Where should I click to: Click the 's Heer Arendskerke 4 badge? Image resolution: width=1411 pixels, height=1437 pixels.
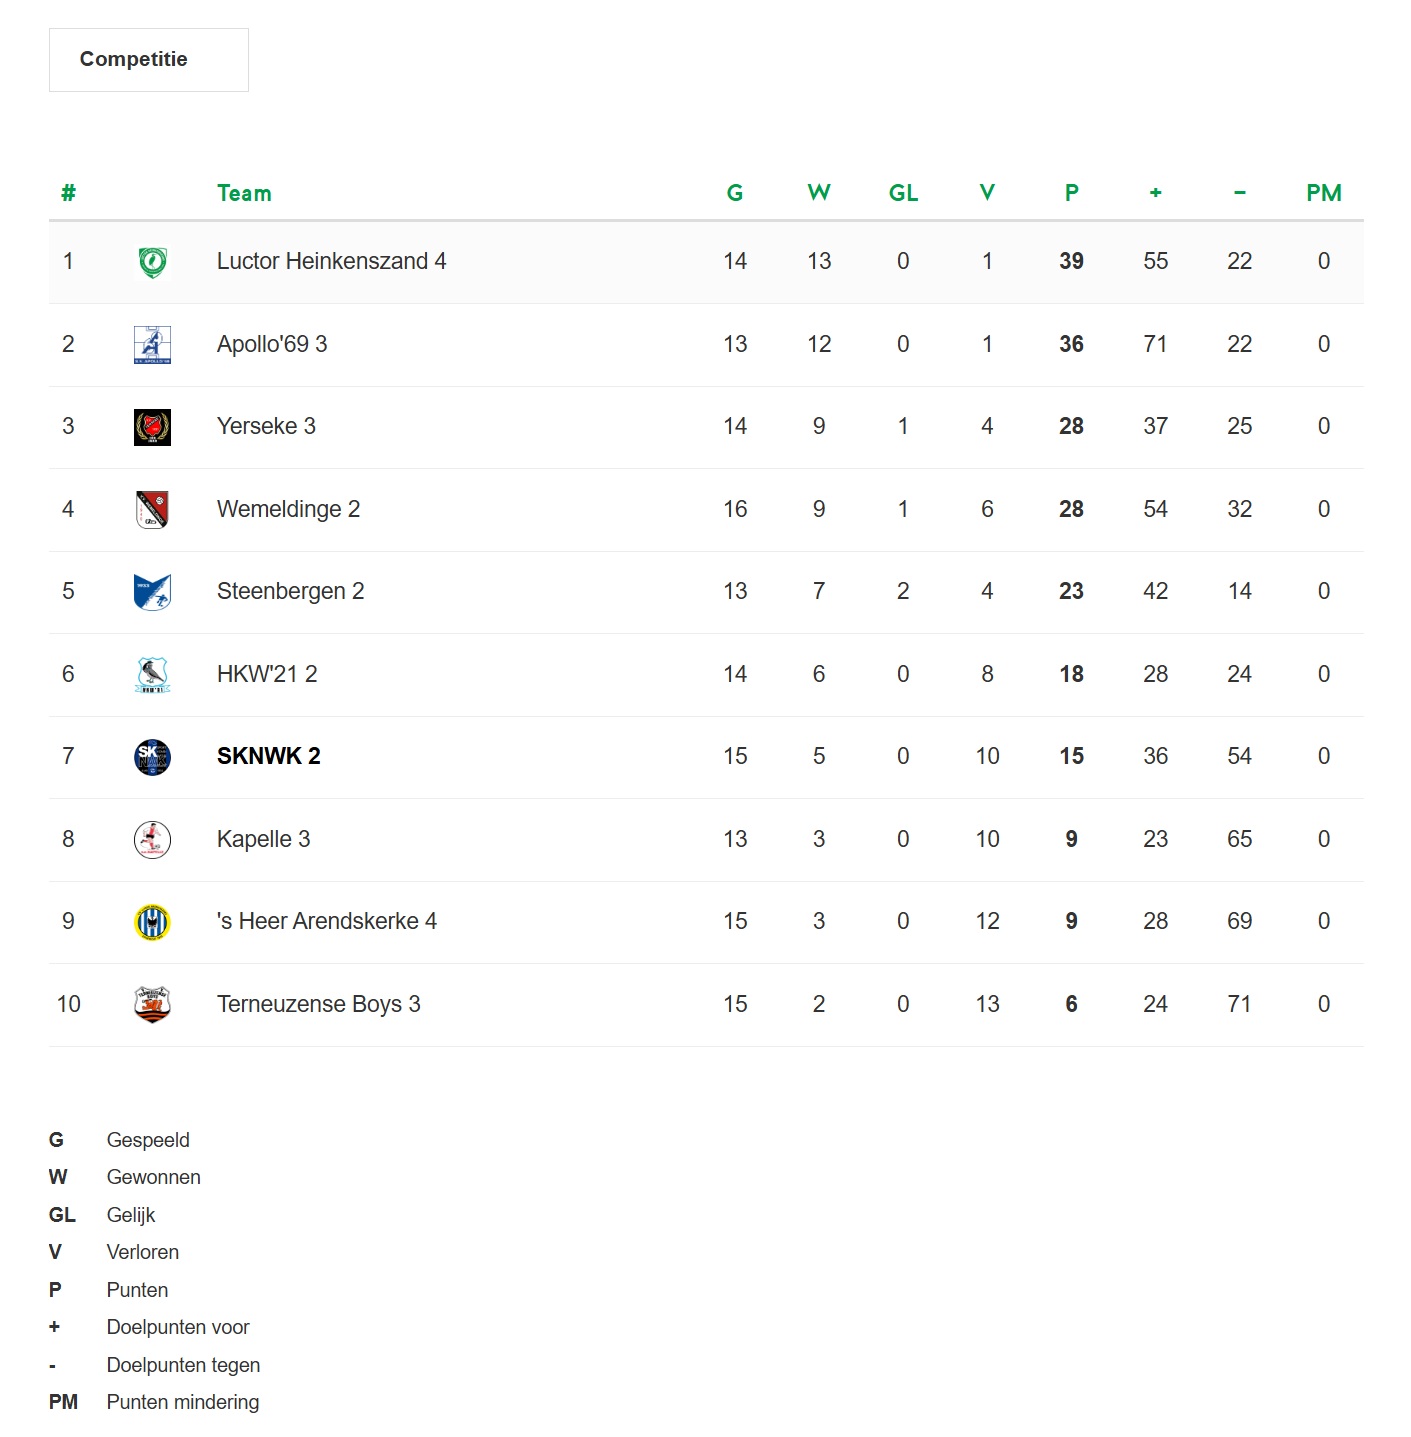click(x=152, y=922)
